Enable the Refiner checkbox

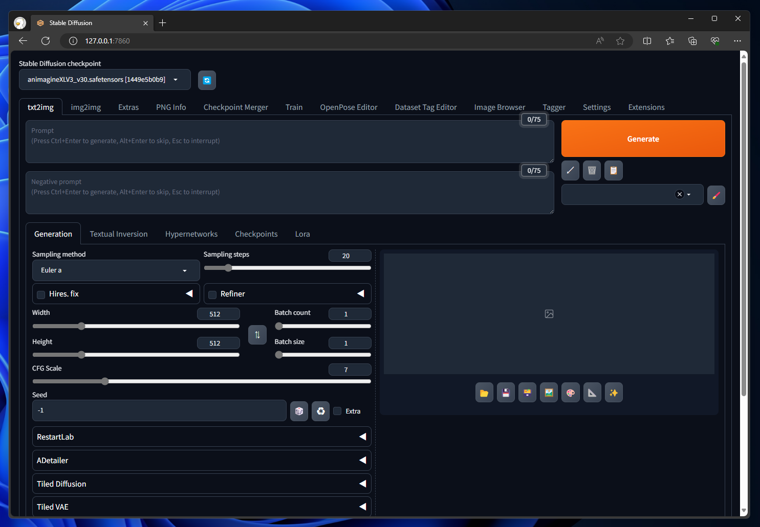tap(212, 294)
